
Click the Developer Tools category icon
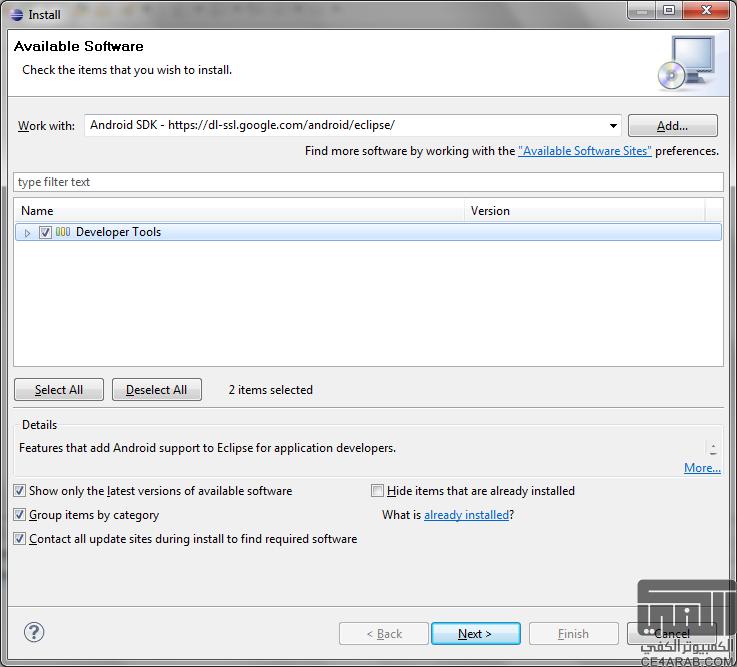tap(63, 232)
